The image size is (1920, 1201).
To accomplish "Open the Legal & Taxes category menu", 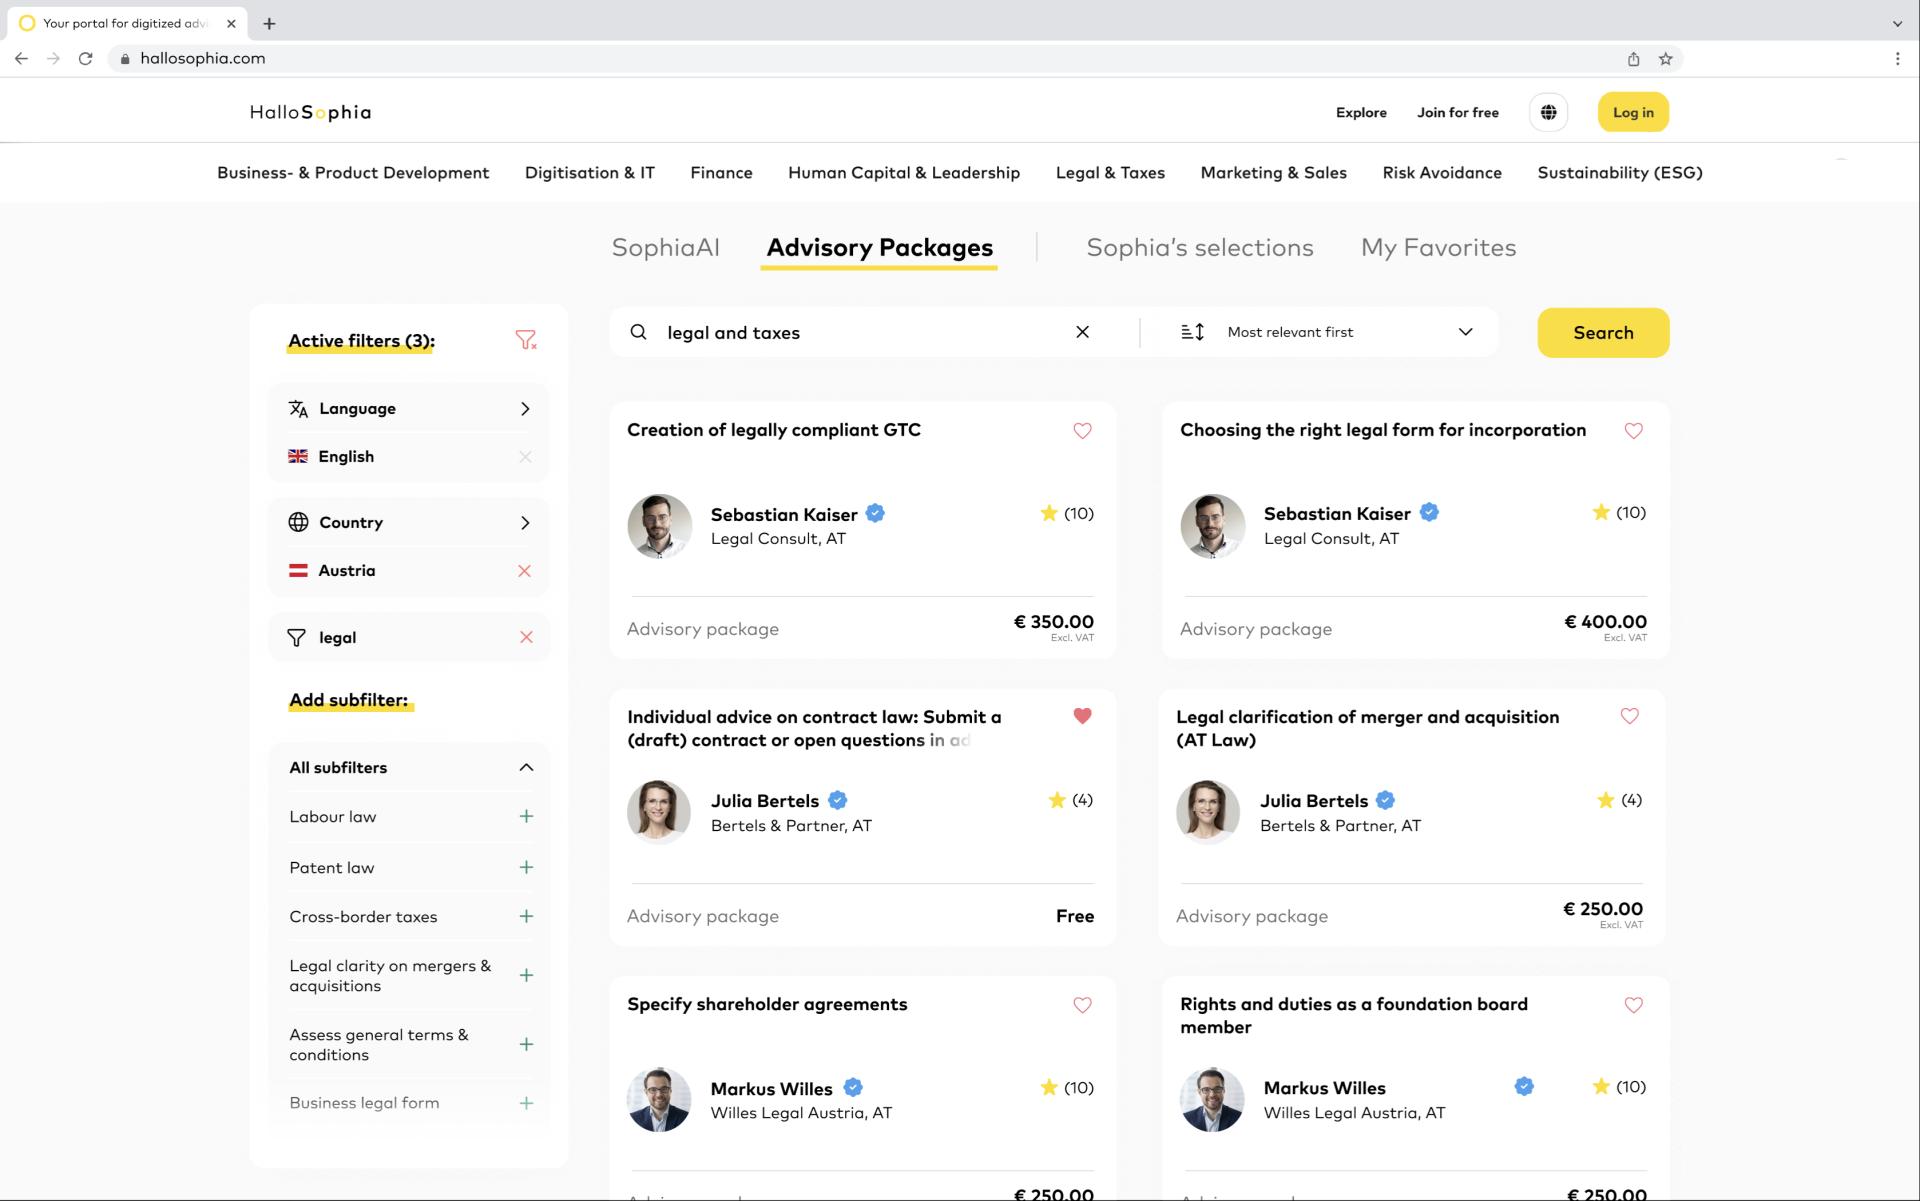I will pyautogui.click(x=1110, y=172).
